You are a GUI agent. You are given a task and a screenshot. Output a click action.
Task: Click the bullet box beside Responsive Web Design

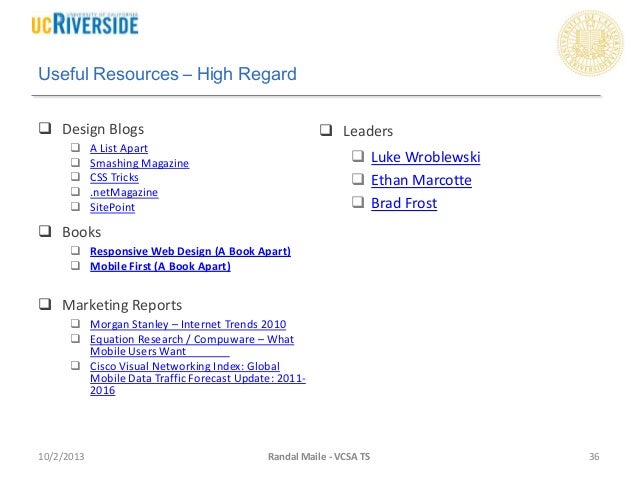75,250
